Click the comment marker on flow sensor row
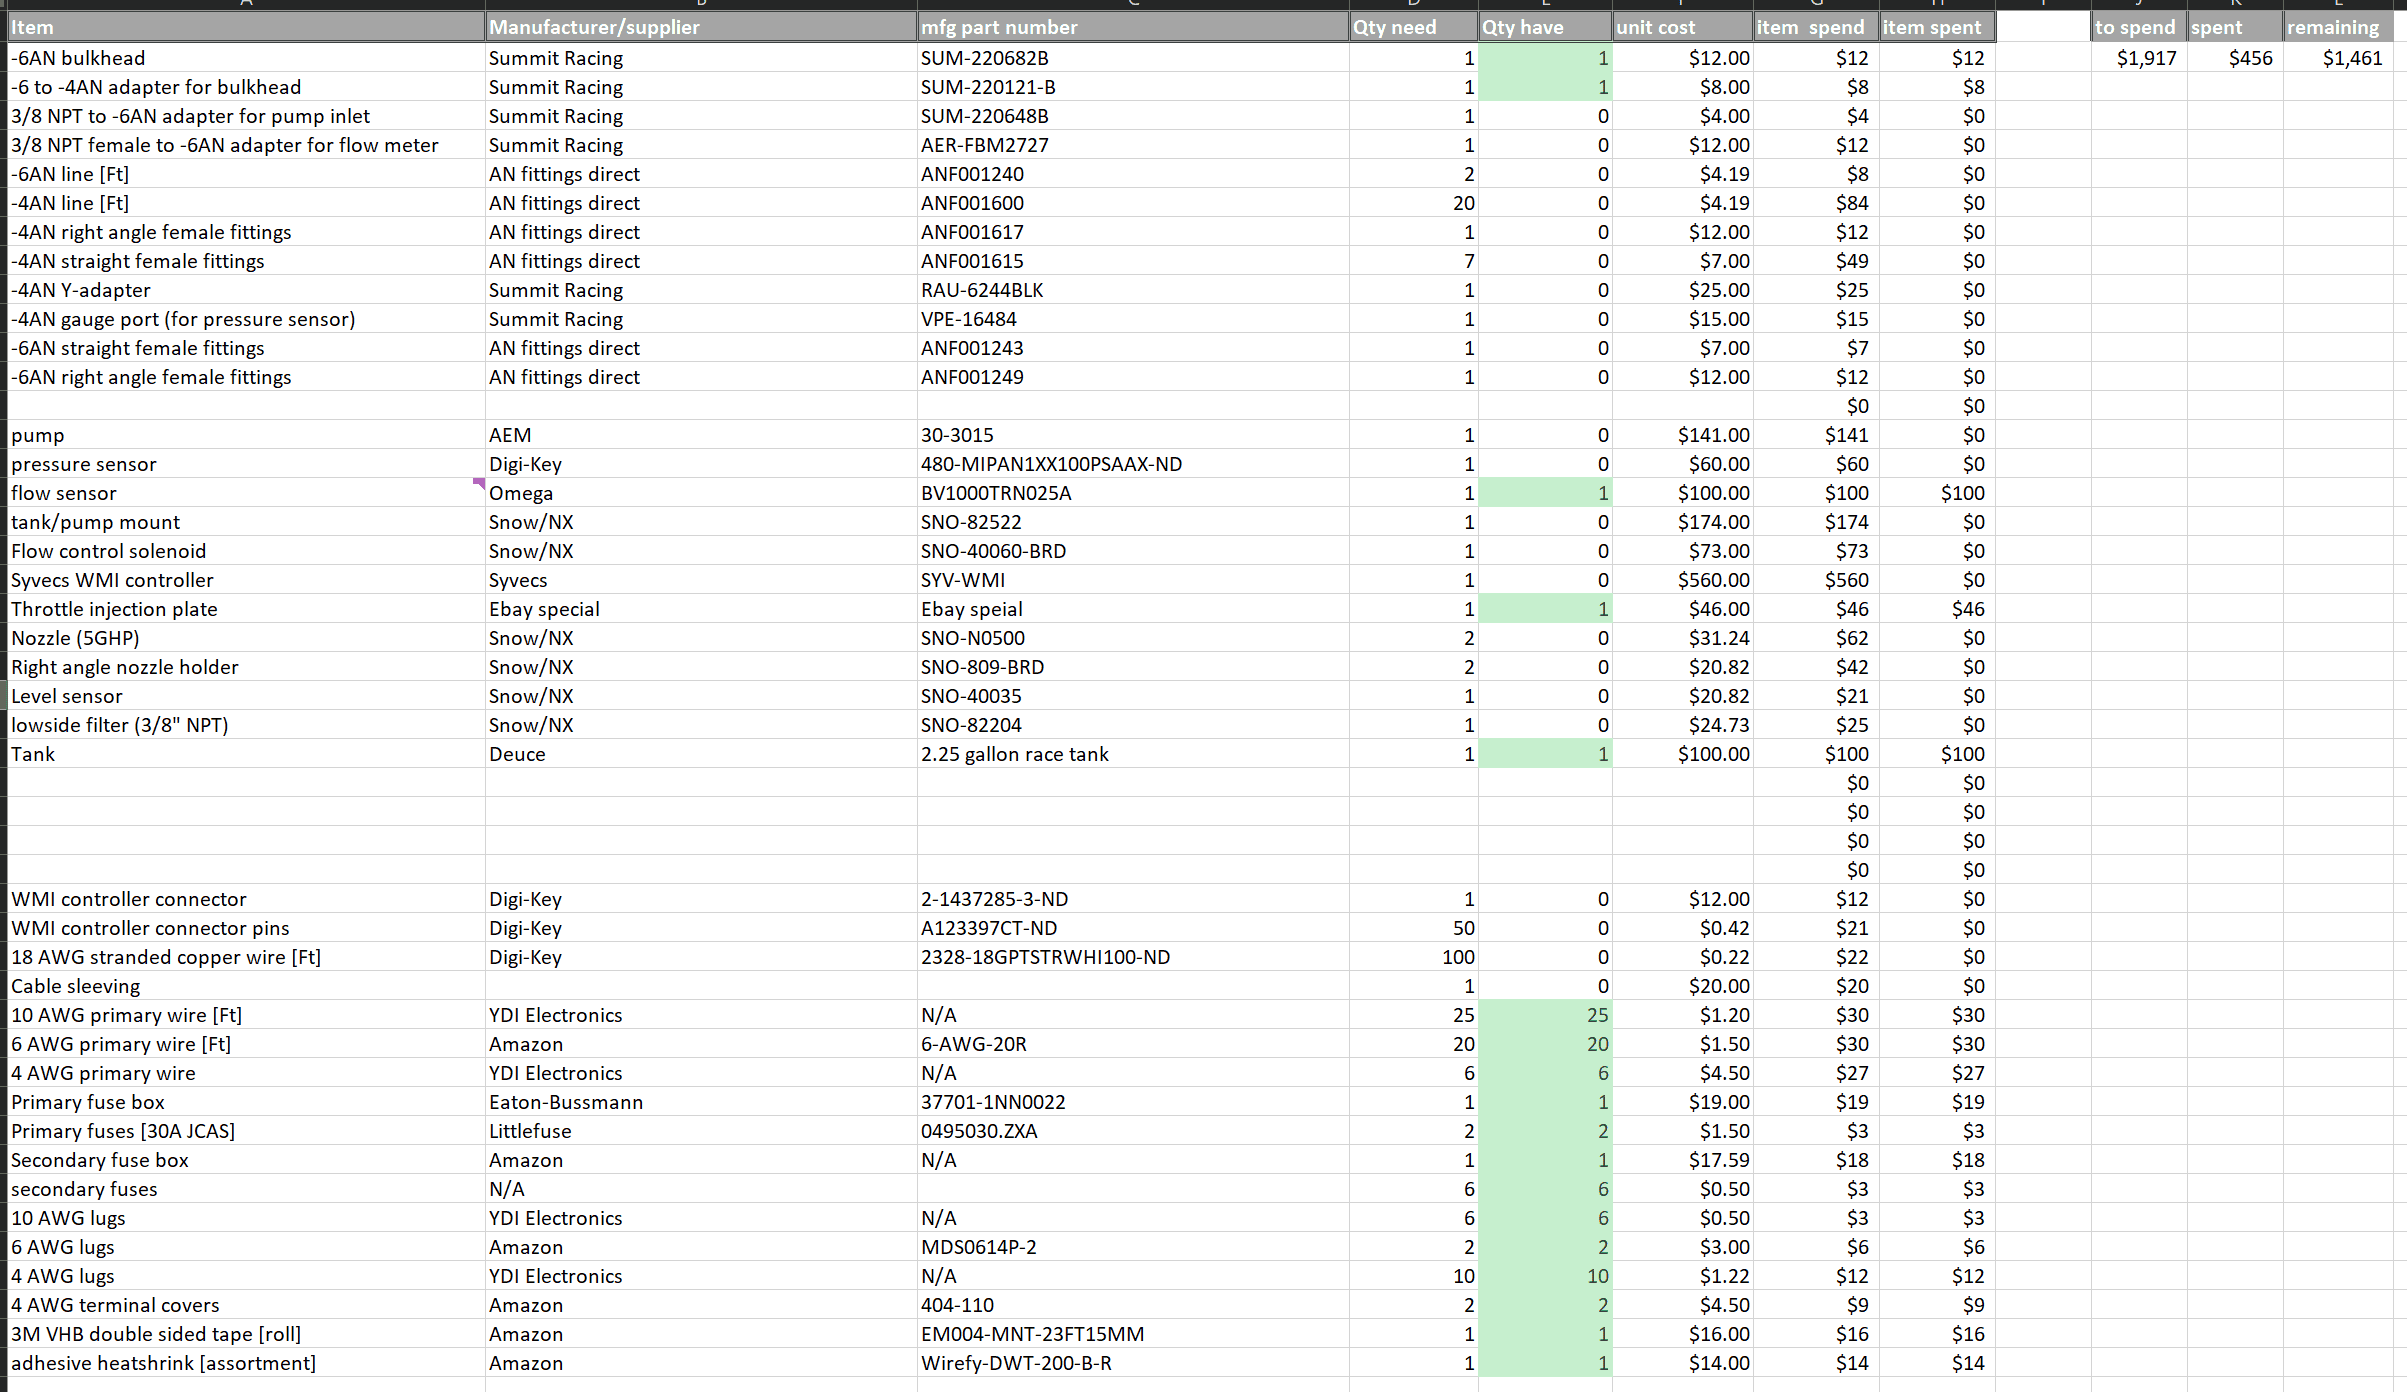Image resolution: width=2407 pixels, height=1392 pixels. point(479,483)
